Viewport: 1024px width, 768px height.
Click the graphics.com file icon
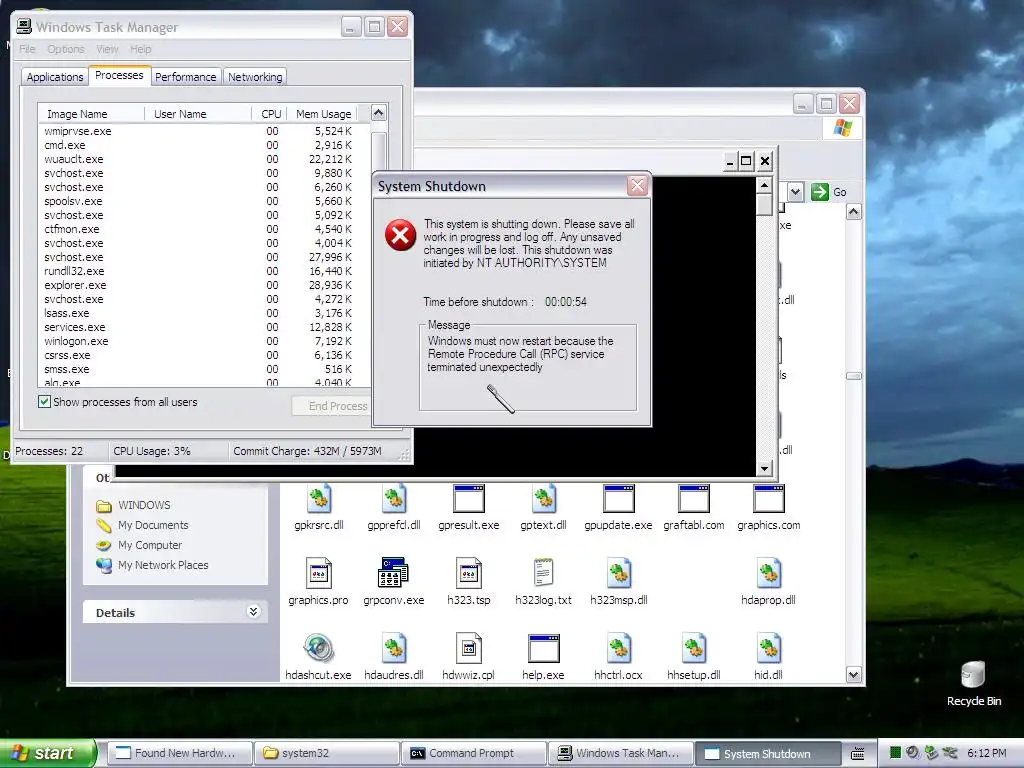pyautogui.click(x=769, y=500)
